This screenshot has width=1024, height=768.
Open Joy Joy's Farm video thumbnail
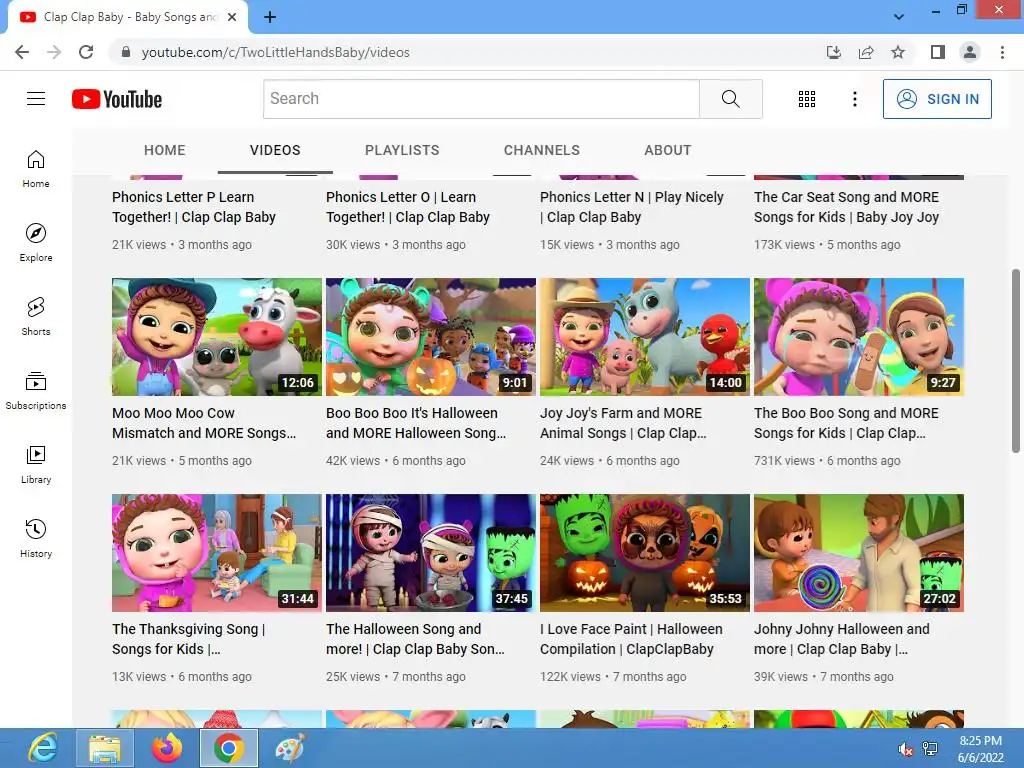point(645,337)
